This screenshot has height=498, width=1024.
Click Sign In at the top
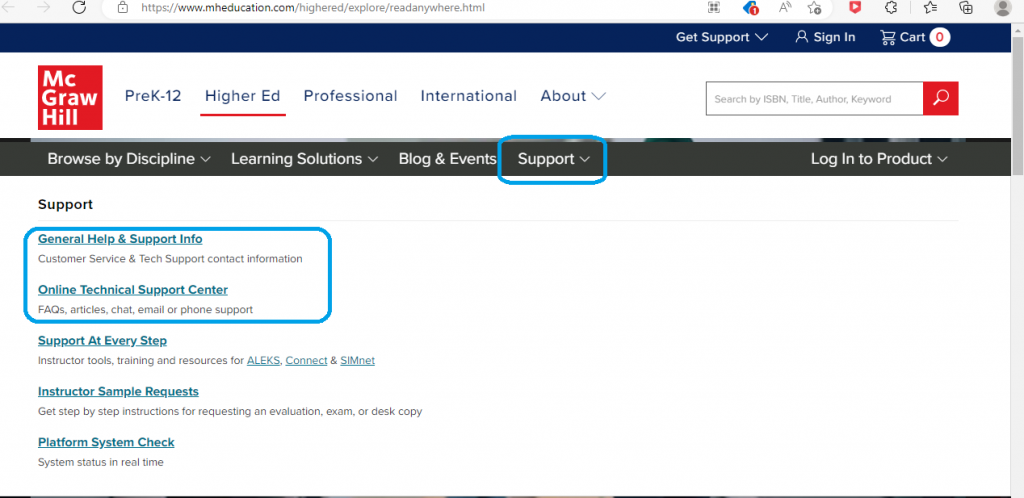(825, 37)
